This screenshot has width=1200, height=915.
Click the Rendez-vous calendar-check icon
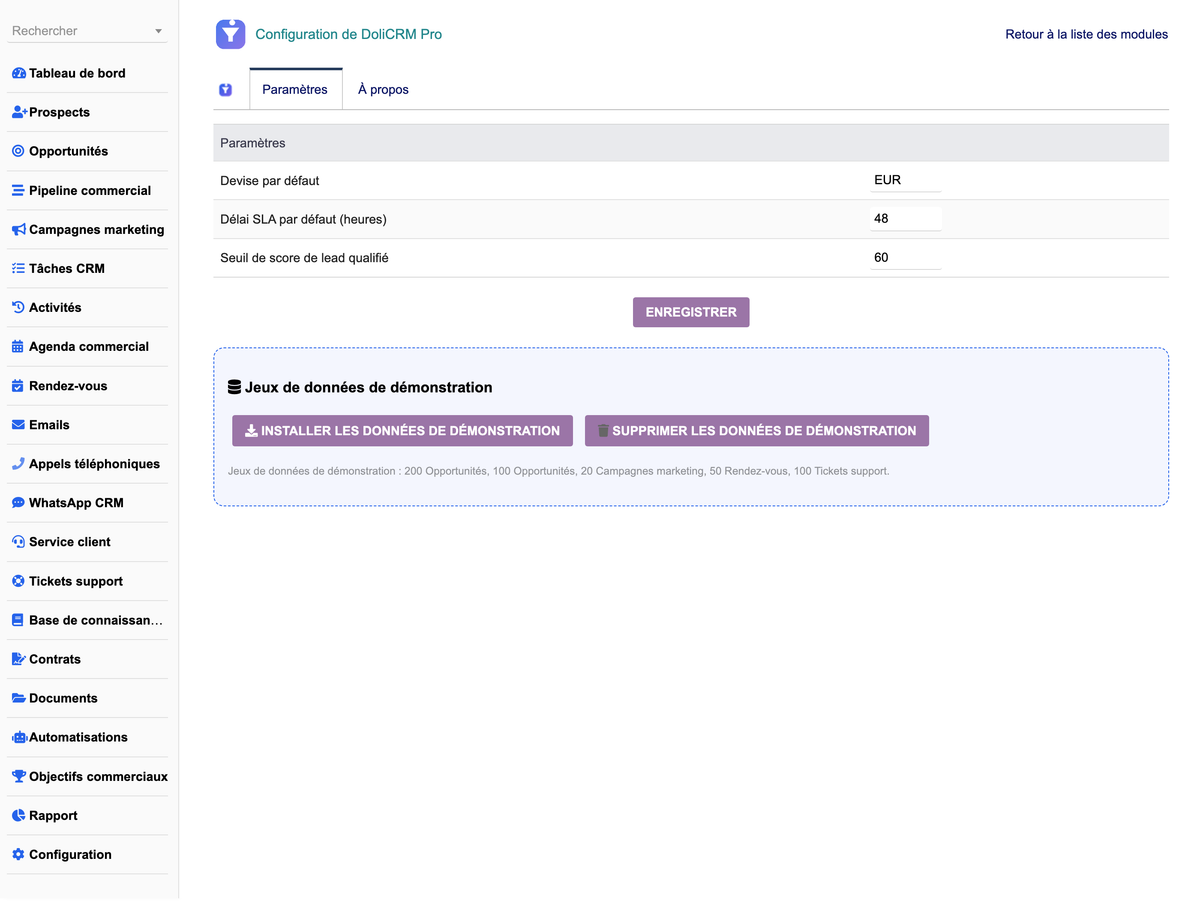18,386
